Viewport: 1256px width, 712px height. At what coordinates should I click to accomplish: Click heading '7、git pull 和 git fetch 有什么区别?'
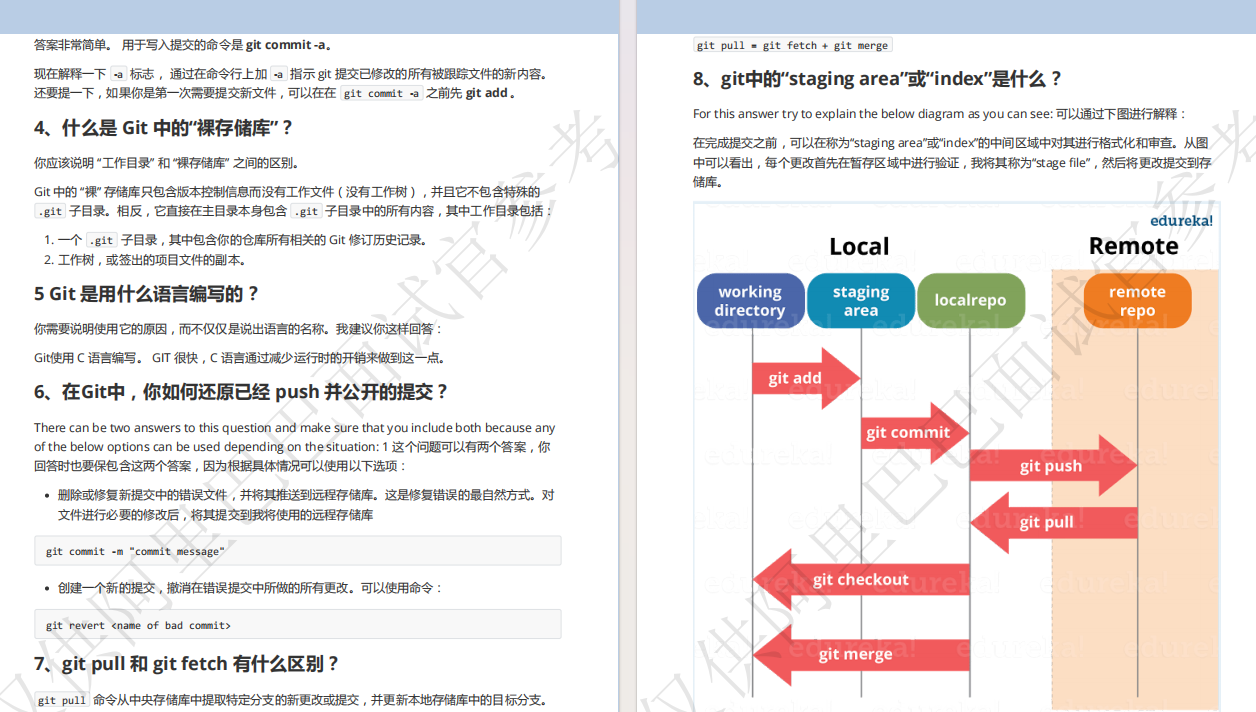click(187, 664)
